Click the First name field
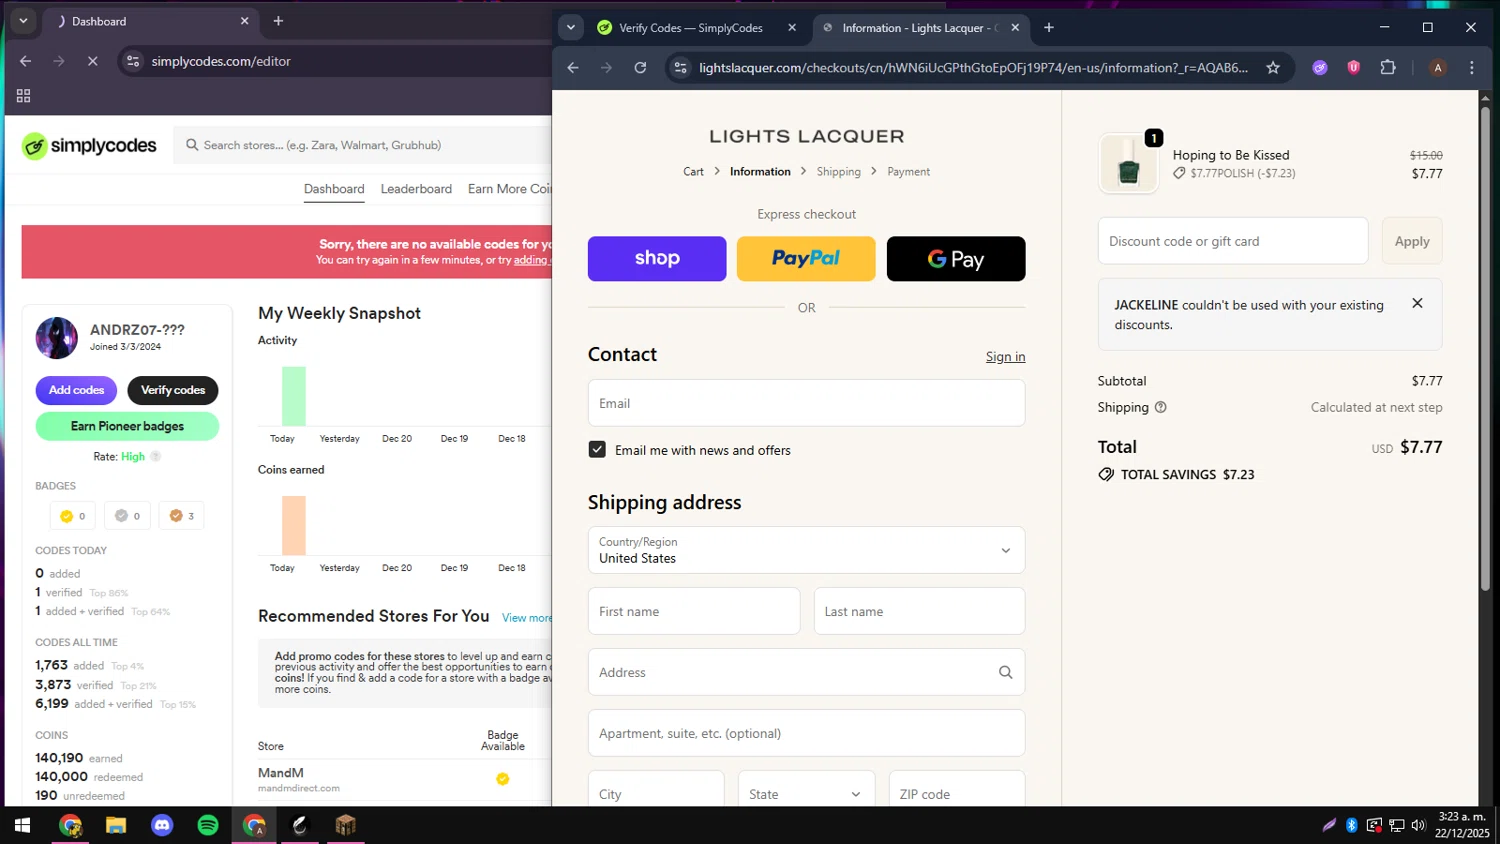Image resolution: width=1500 pixels, height=844 pixels. tap(694, 611)
